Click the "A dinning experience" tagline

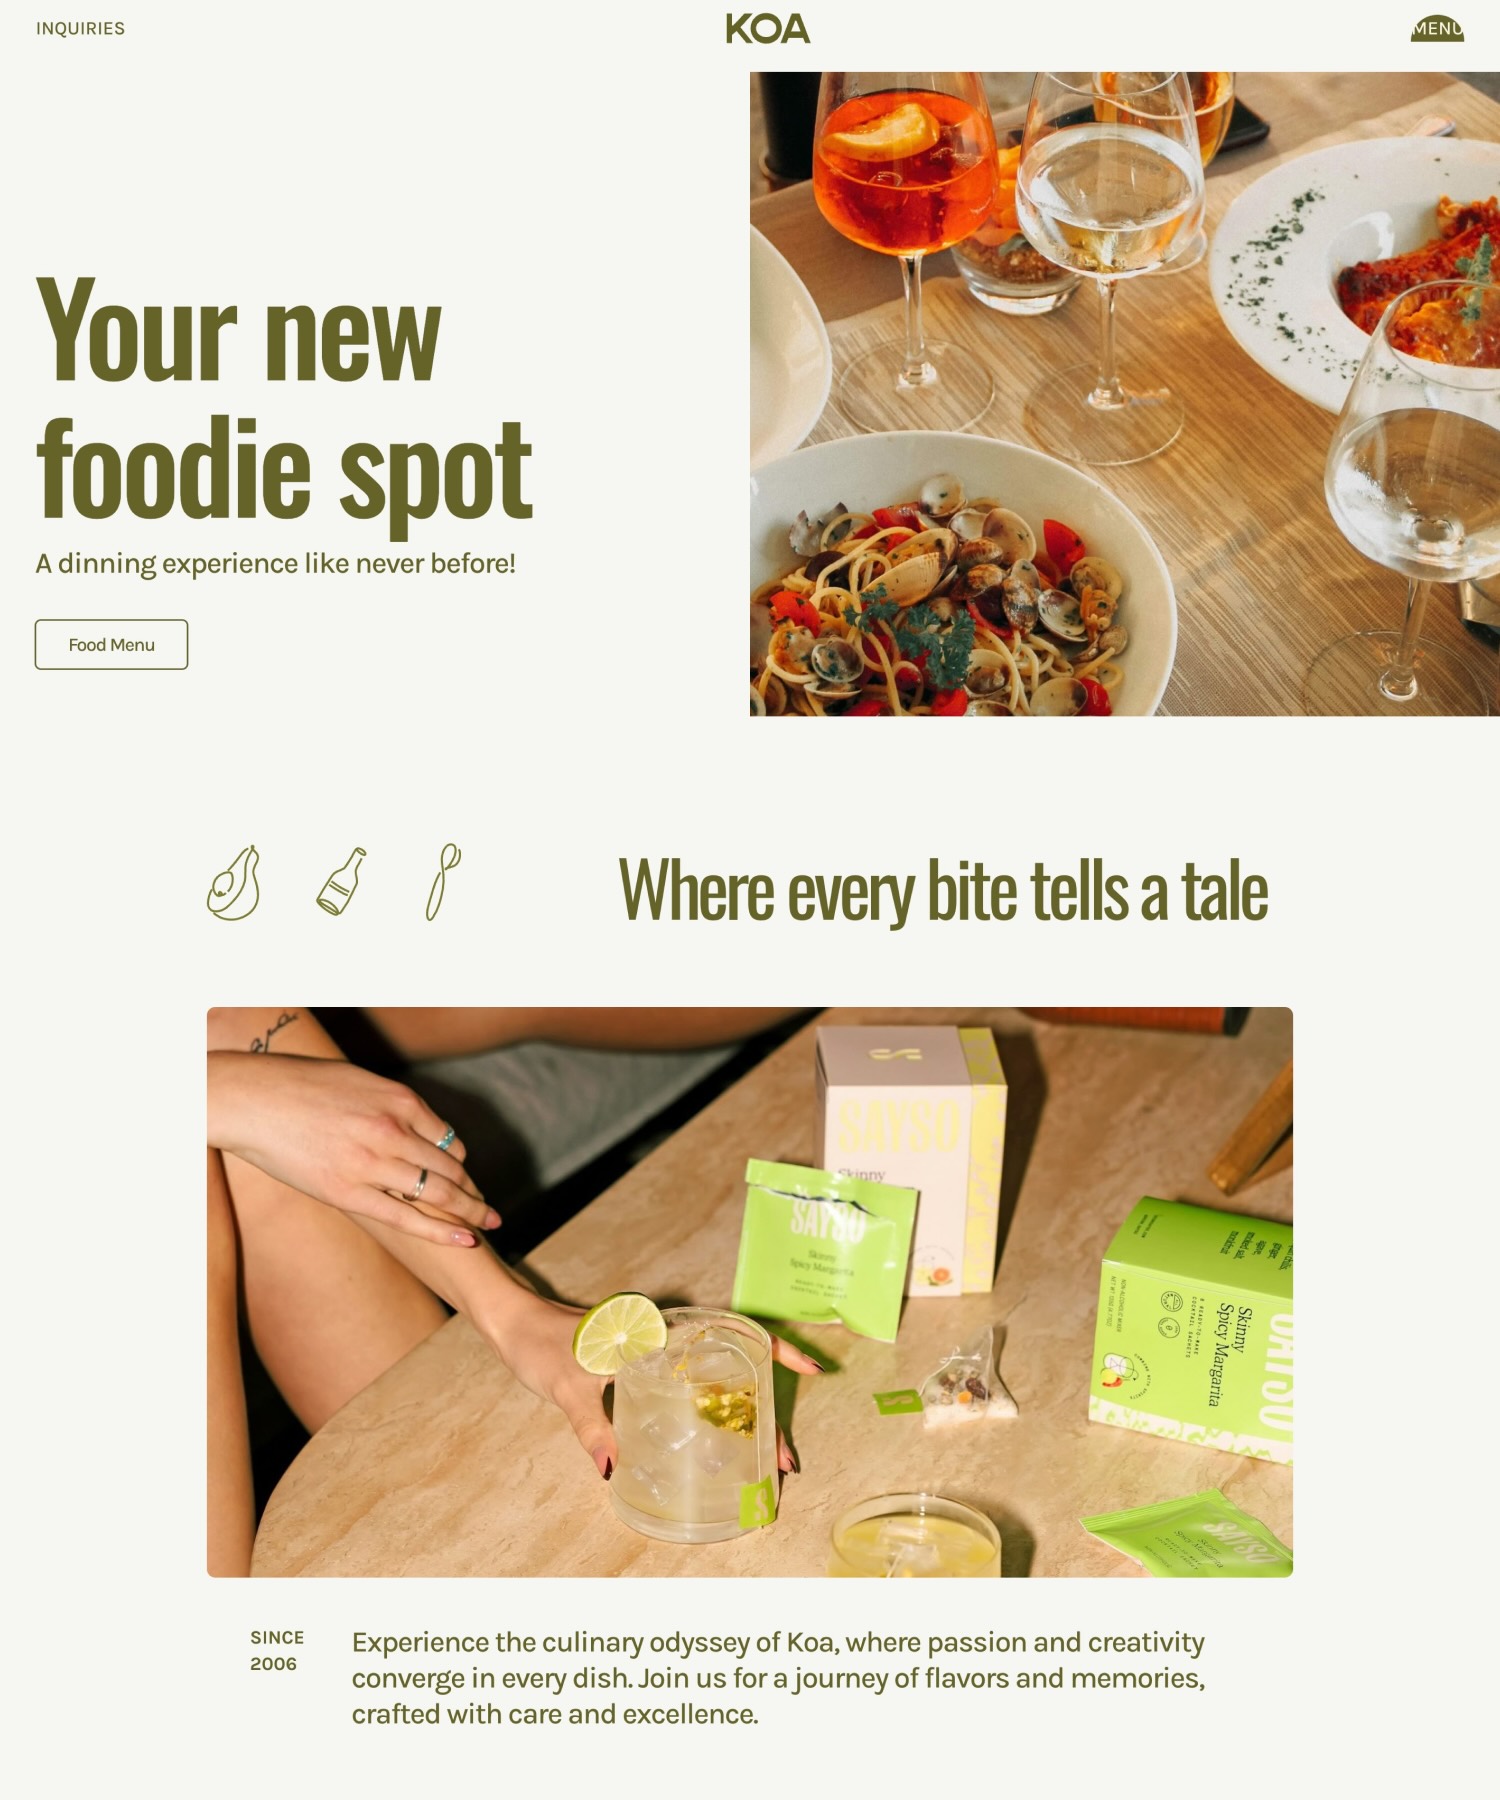[276, 563]
